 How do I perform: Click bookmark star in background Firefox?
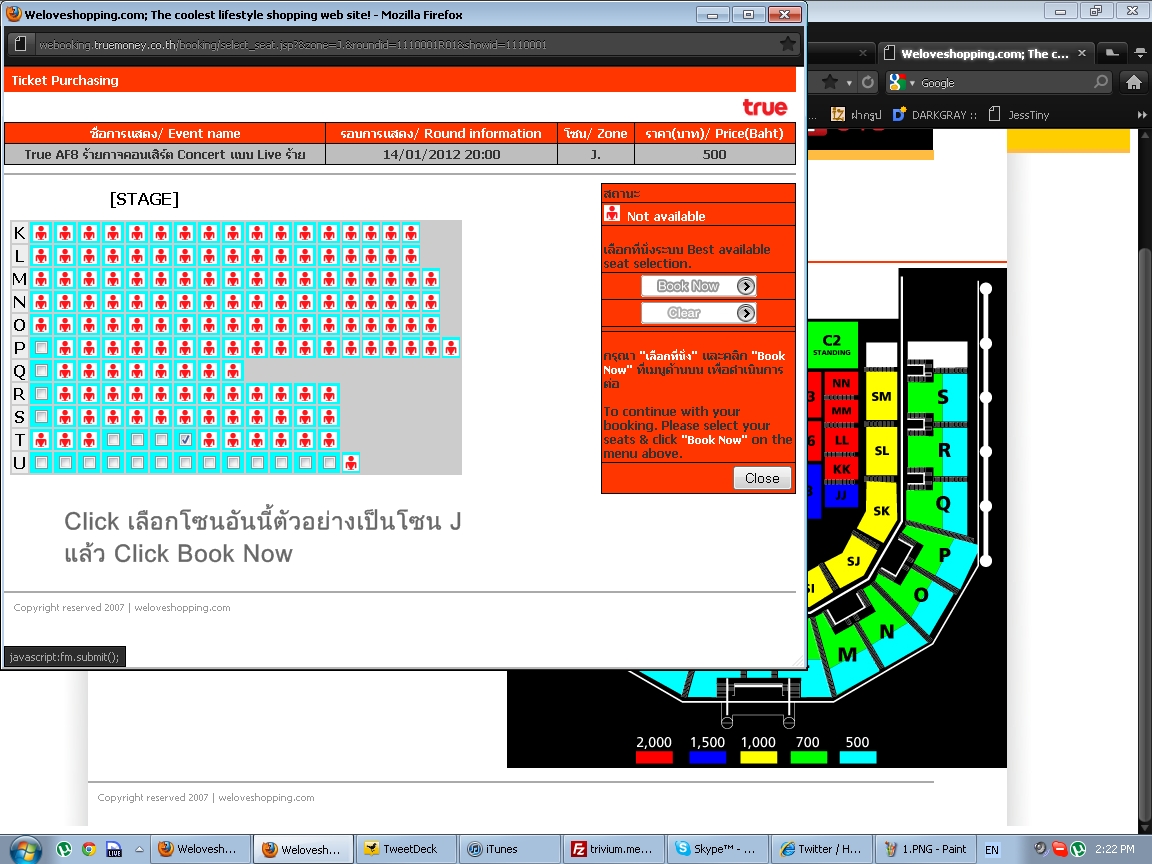click(829, 82)
